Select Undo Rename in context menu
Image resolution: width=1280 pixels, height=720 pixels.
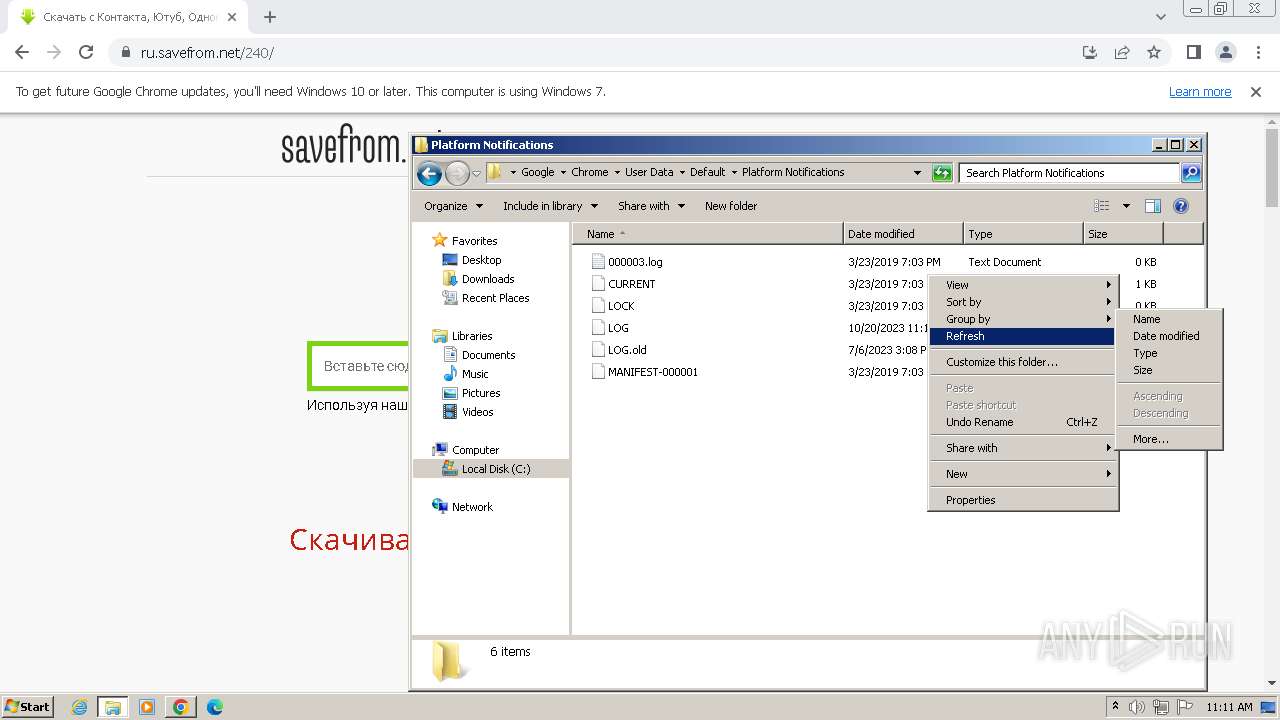[x=1022, y=422]
